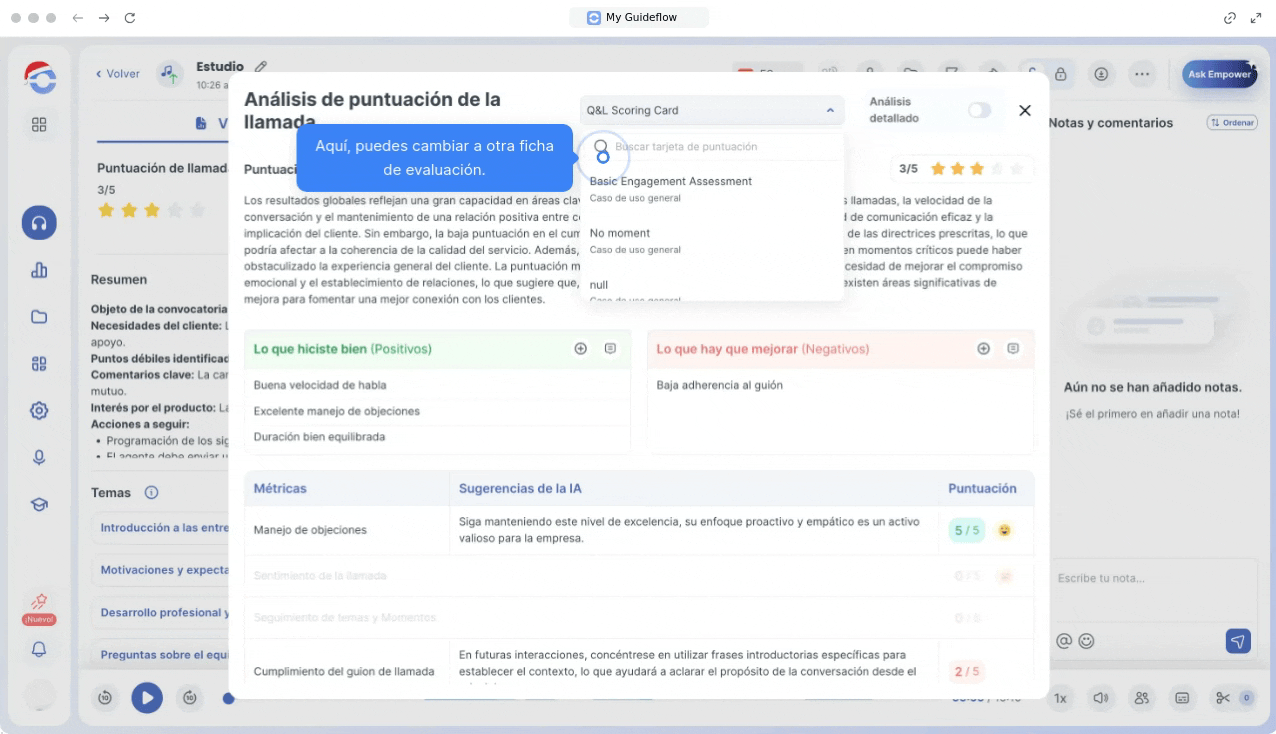
Task: Click the scissors clip icon
Action: (1223, 698)
